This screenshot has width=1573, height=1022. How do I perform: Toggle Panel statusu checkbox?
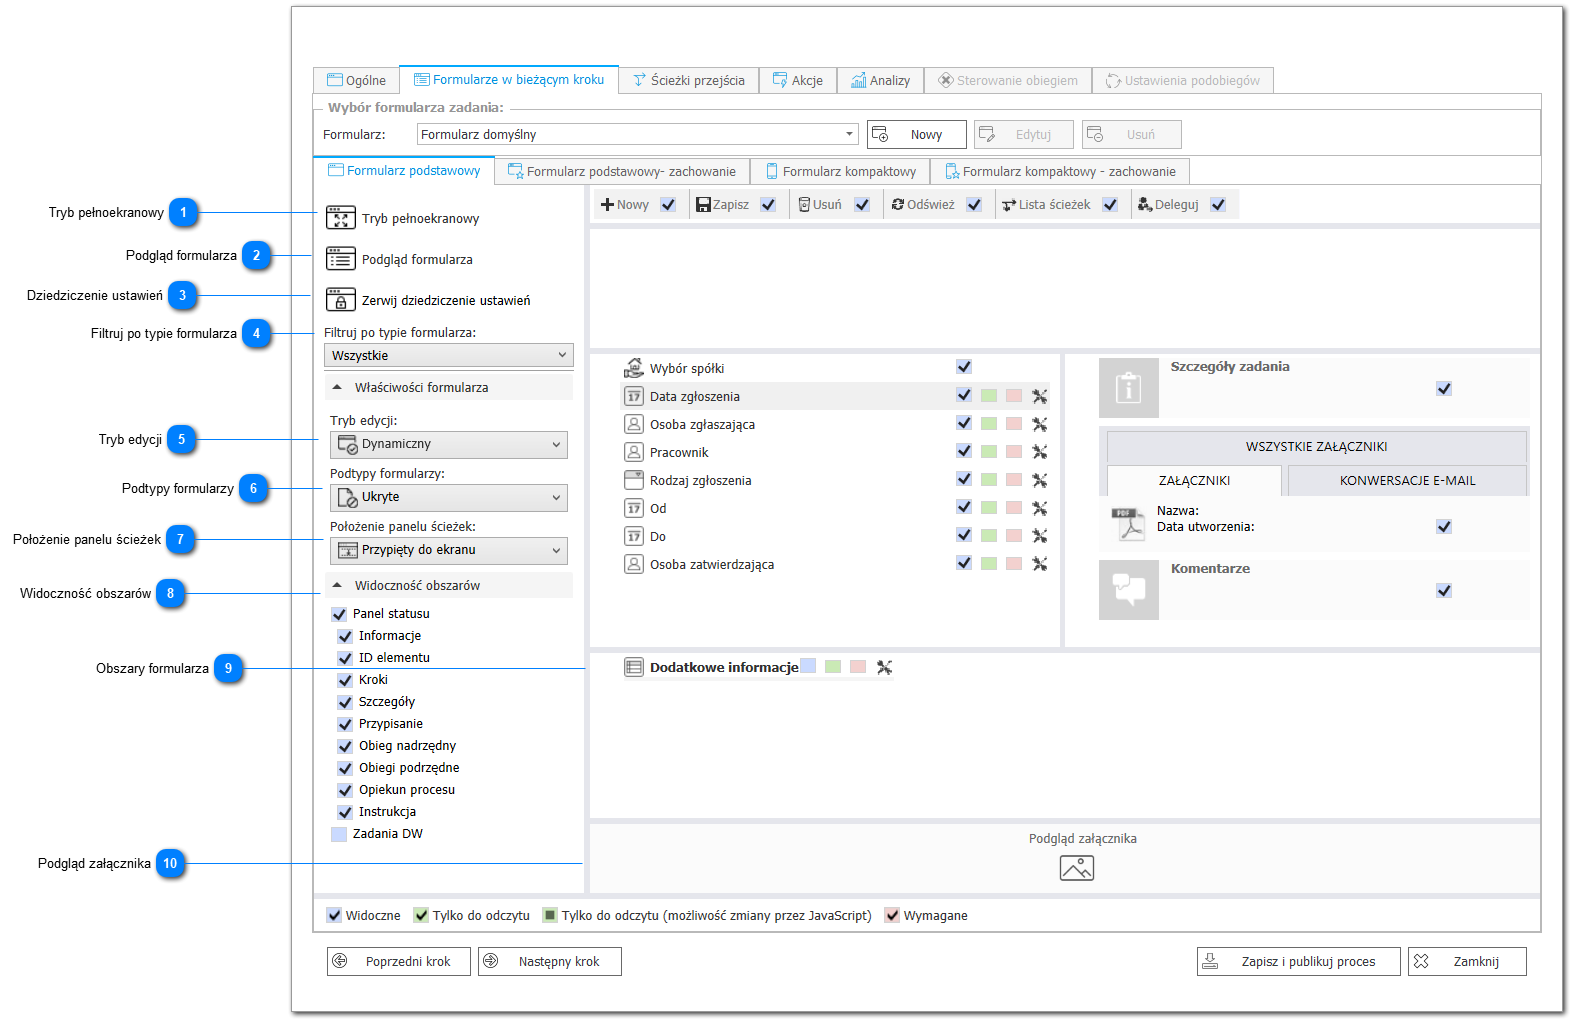[x=339, y=614]
